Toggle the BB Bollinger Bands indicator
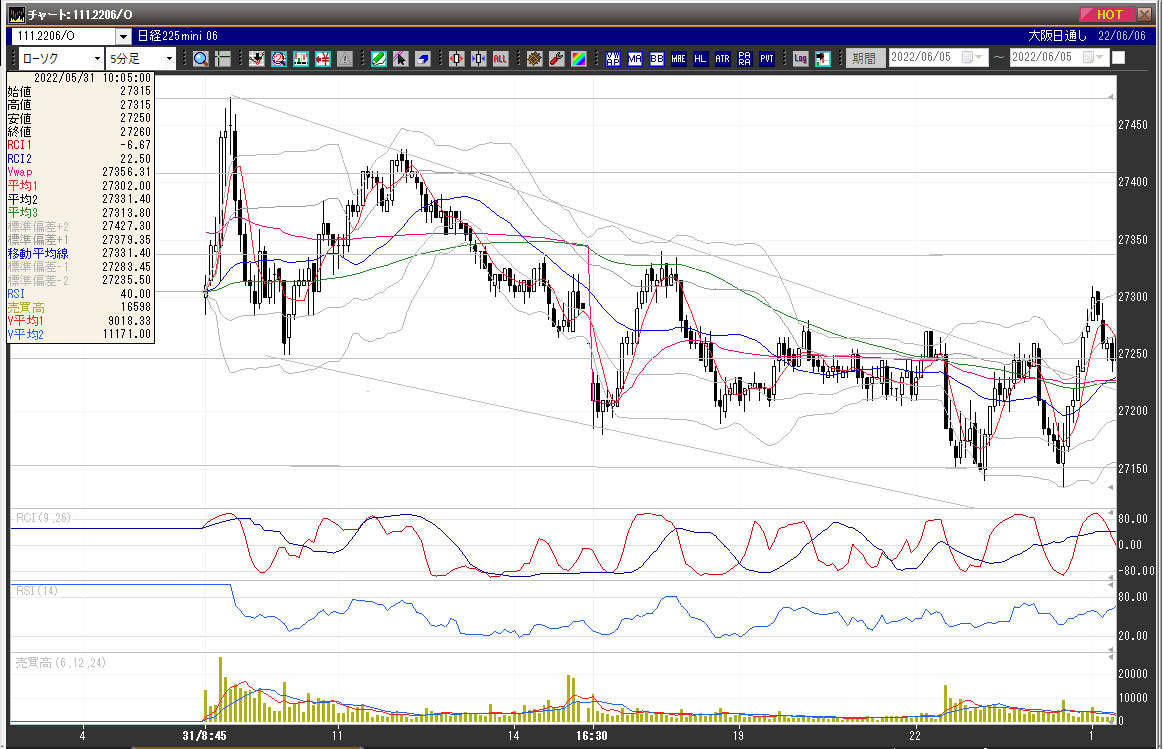Image resolution: width=1163 pixels, height=749 pixels. coord(656,59)
